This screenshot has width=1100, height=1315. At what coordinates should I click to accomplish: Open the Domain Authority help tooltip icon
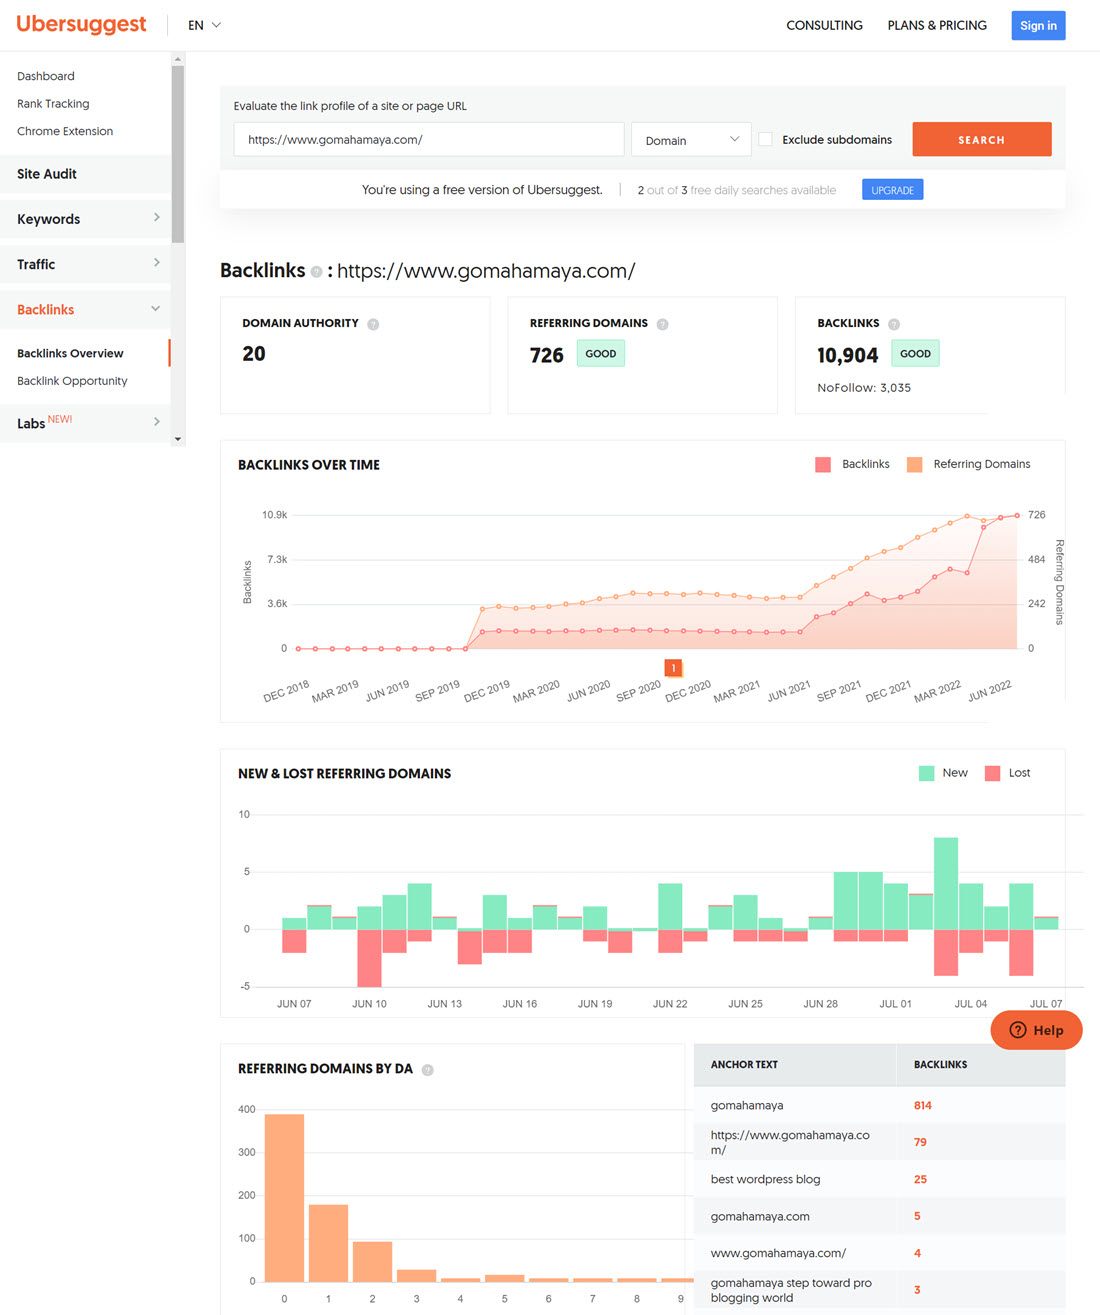pyautogui.click(x=373, y=324)
